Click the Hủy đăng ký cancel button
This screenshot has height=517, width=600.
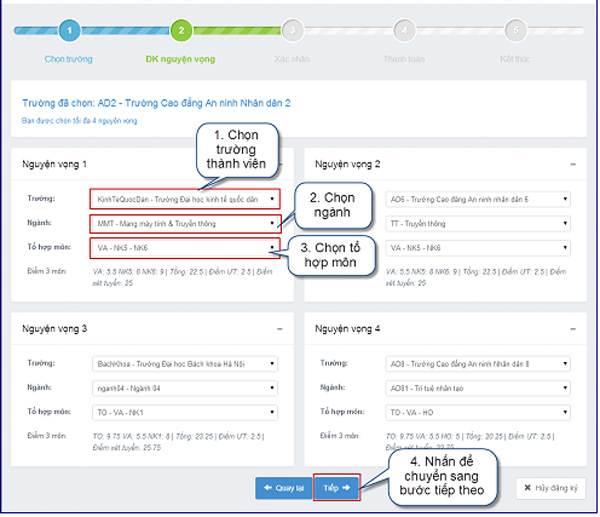coord(551,488)
